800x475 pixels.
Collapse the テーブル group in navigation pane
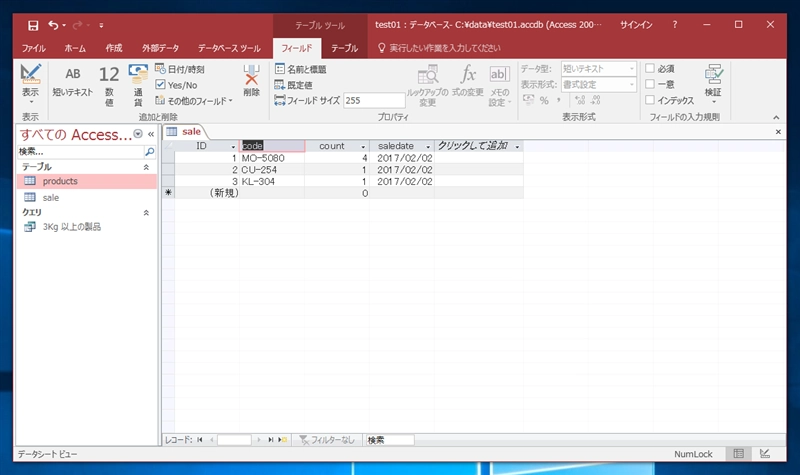click(146, 167)
